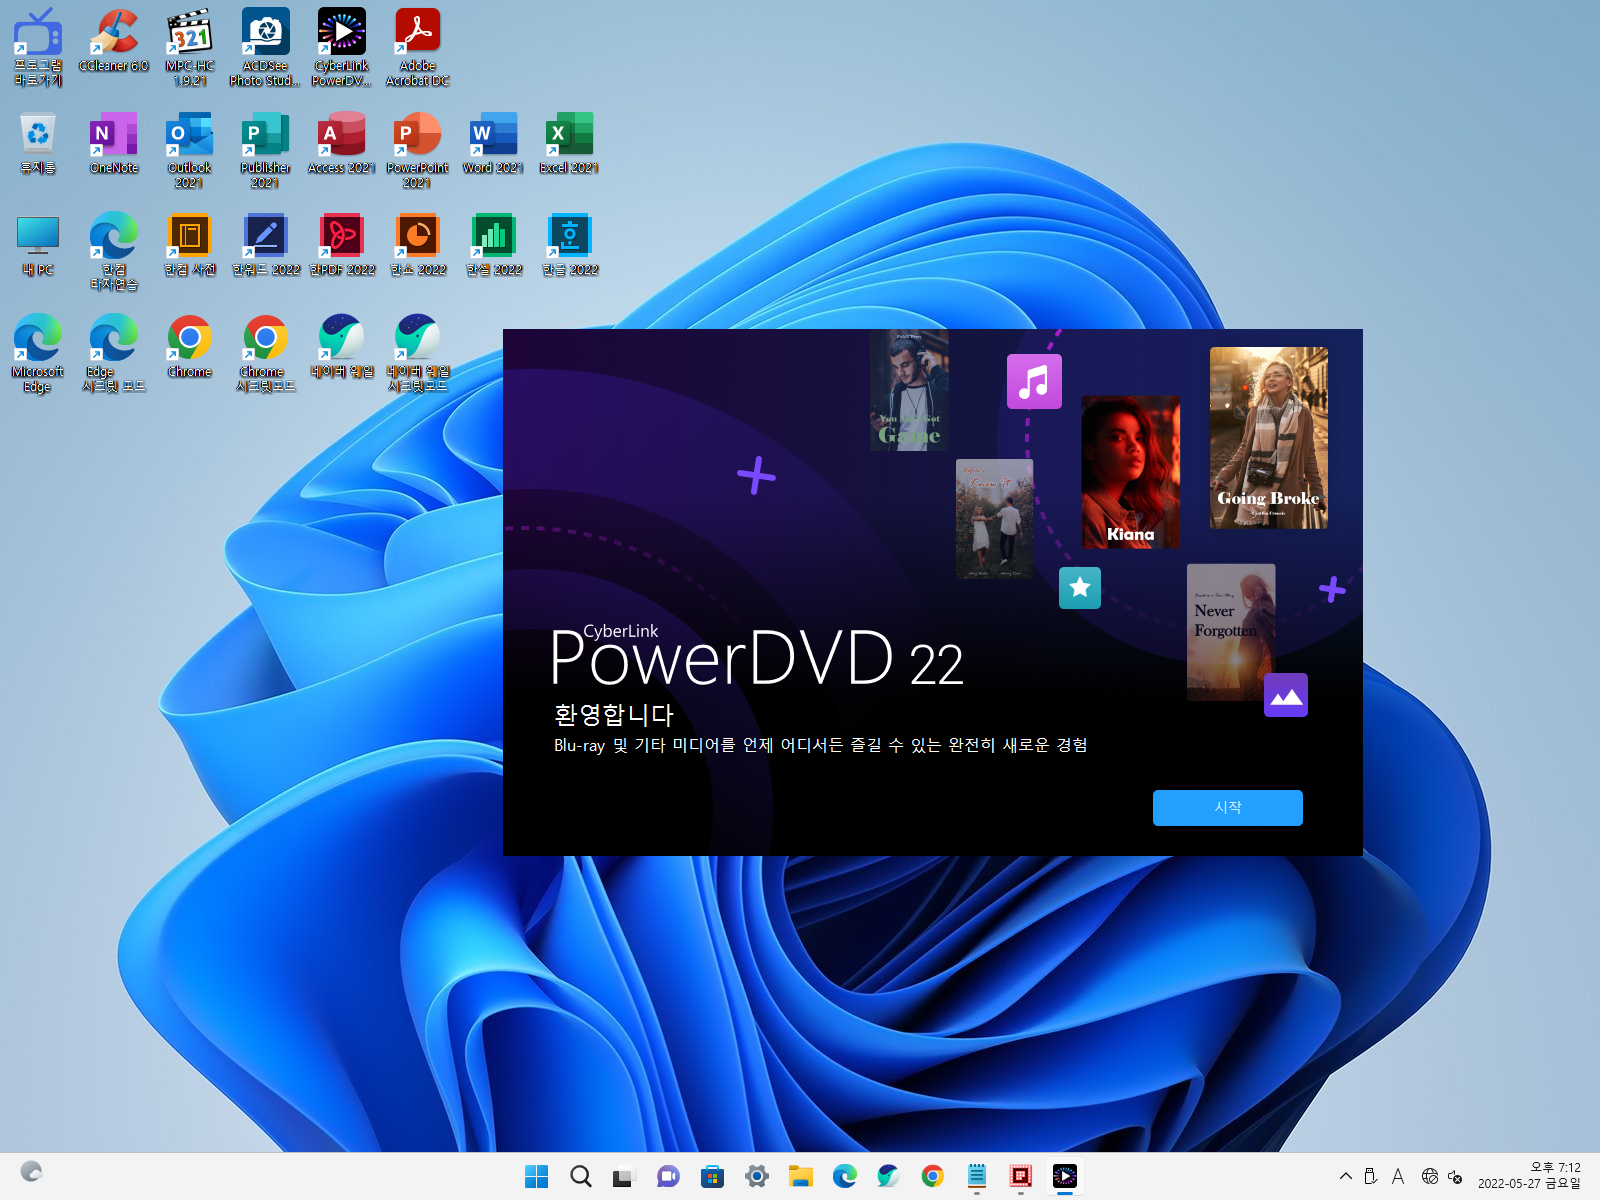This screenshot has height=1200, width=1600.
Task: Open 한글 2022 shortcut
Action: (569, 245)
